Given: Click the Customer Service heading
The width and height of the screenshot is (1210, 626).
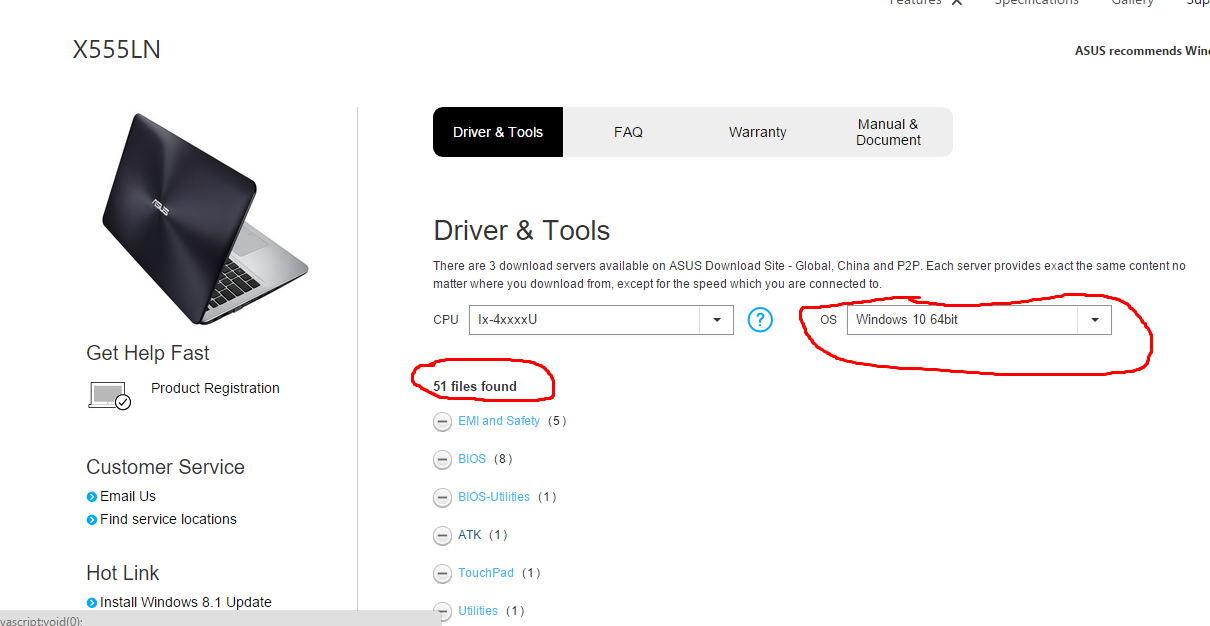Looking at the screenshot, I should [x=165, y=467].
